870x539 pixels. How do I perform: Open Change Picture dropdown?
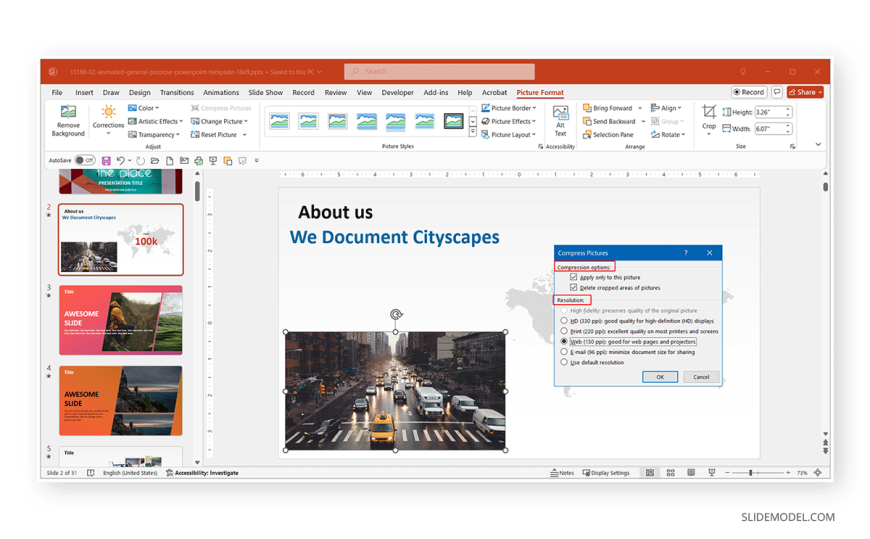coord(219,122)
